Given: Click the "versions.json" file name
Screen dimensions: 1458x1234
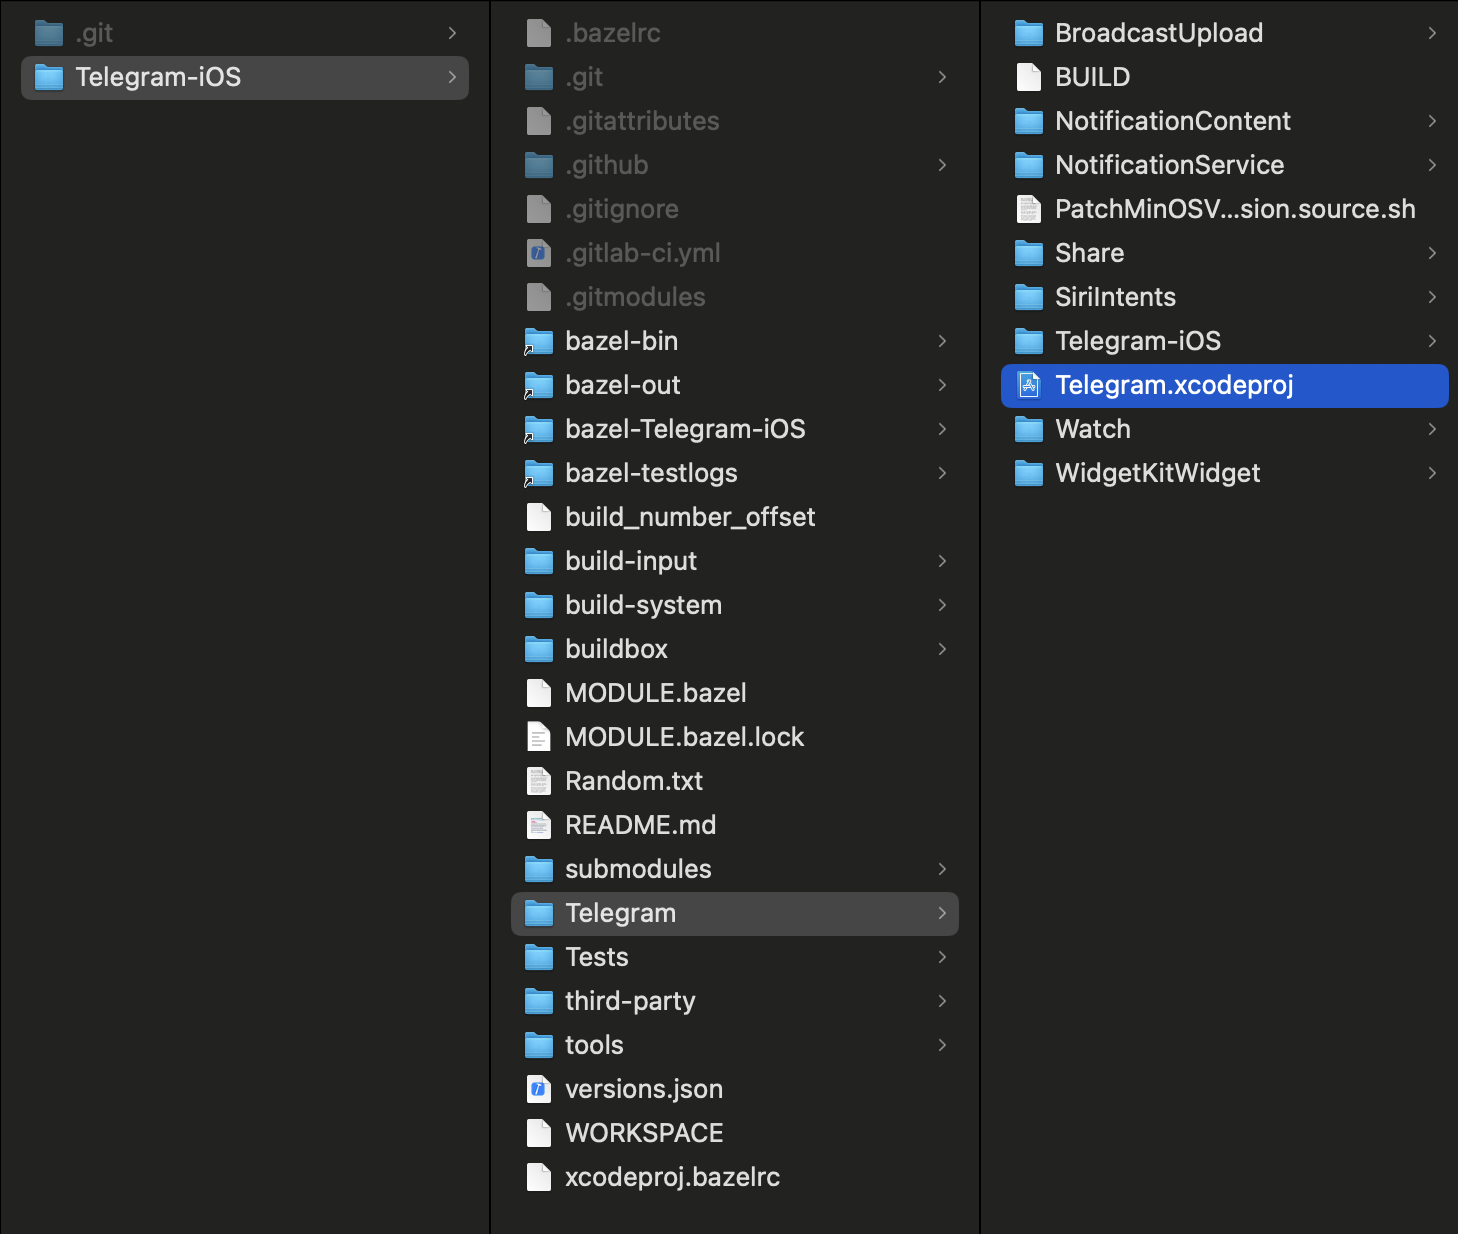Looking at the screenshot, I should coord(644,1089).
